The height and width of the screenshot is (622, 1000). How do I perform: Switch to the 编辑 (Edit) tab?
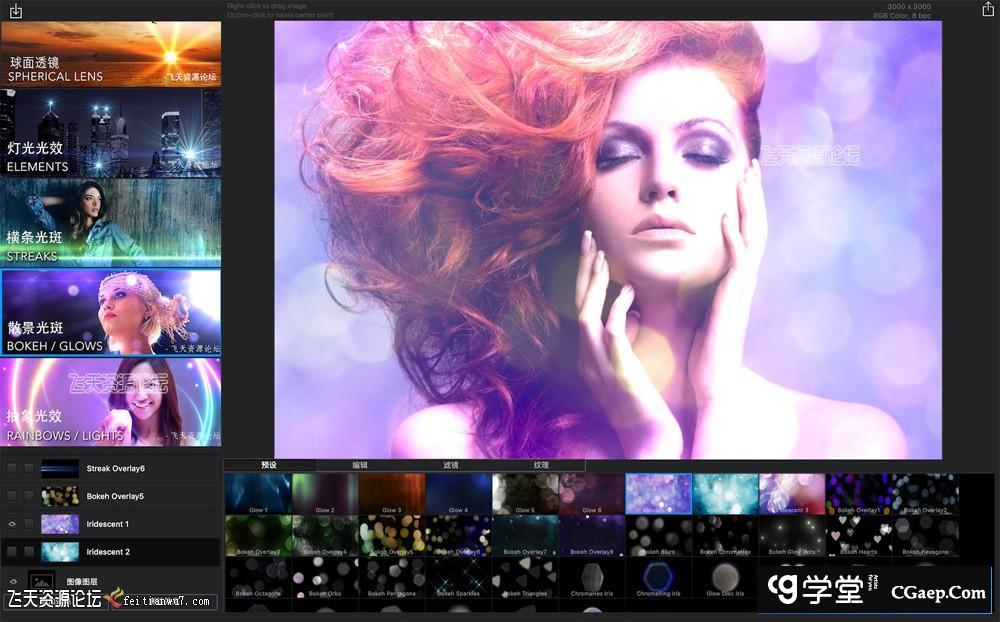(359, 465)
